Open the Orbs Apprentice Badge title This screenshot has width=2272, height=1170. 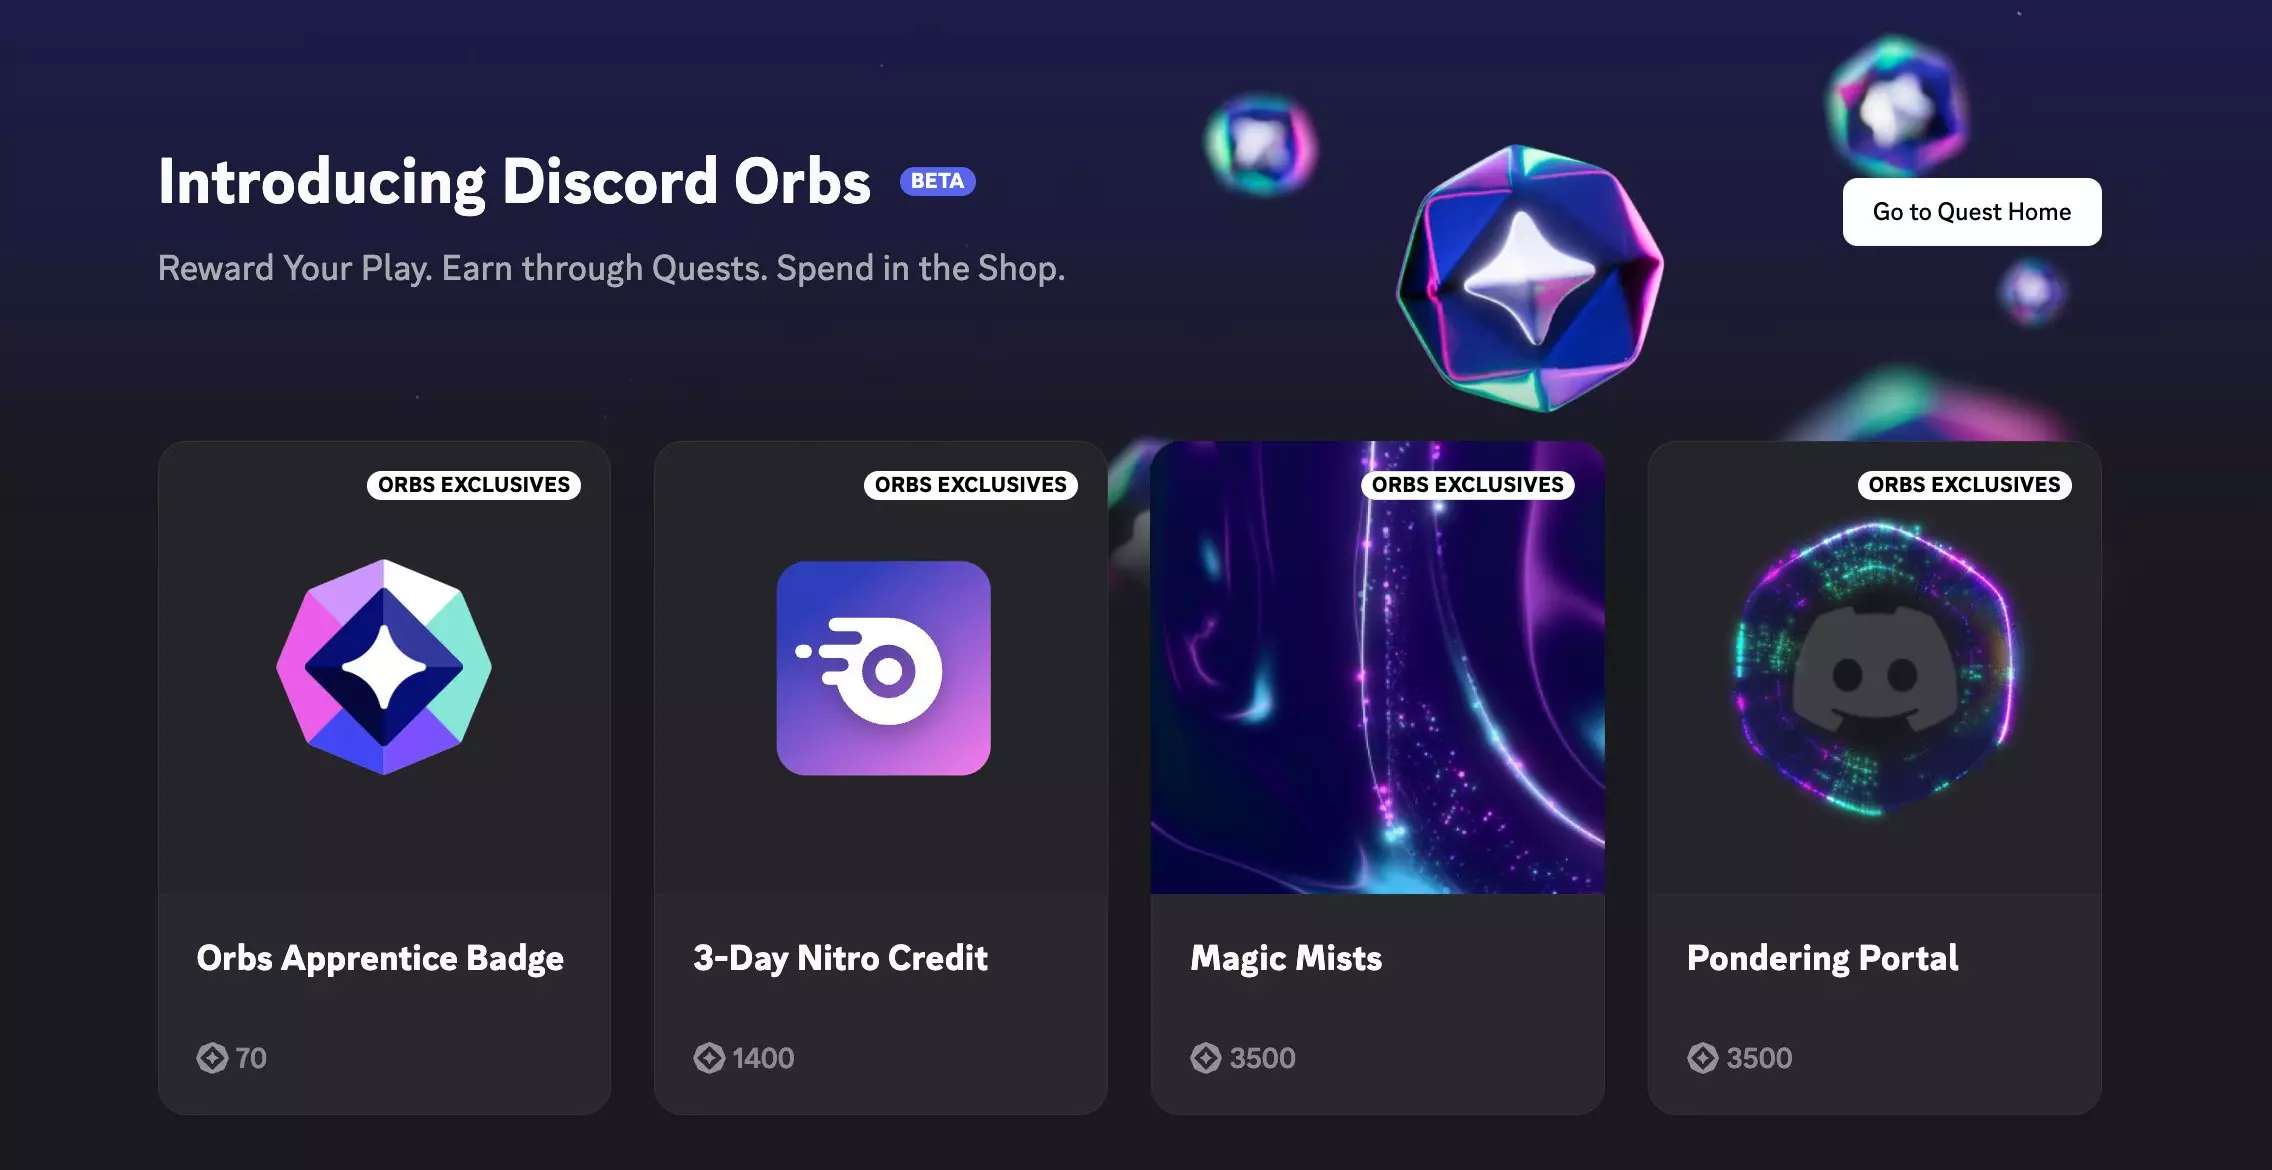(380, 958)
